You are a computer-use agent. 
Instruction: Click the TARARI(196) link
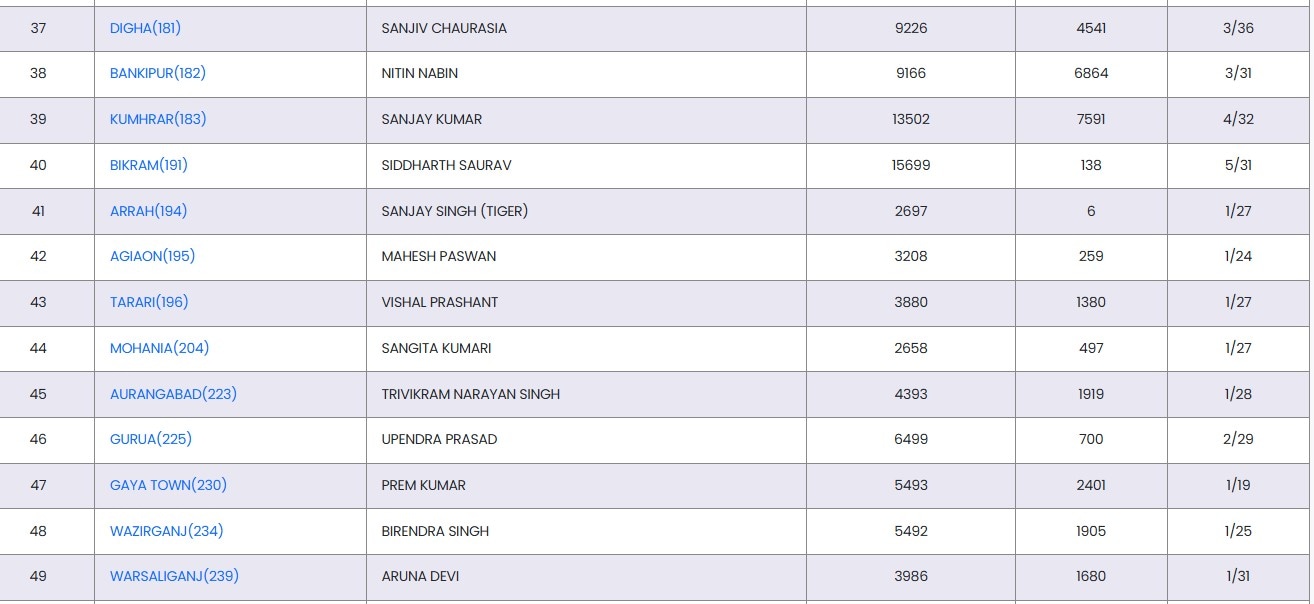tap(149, 302)
